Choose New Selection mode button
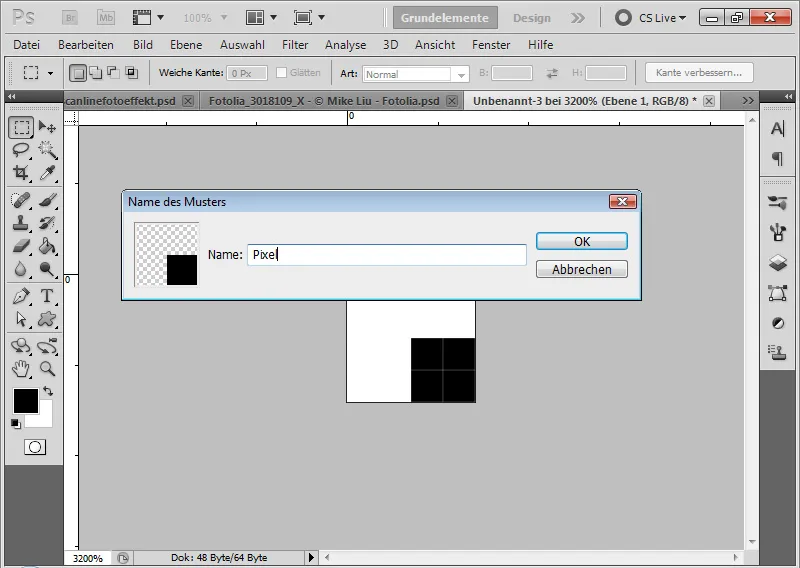This screenshot has width=800, height=568. pyautogui.click(x=78, y=73)
